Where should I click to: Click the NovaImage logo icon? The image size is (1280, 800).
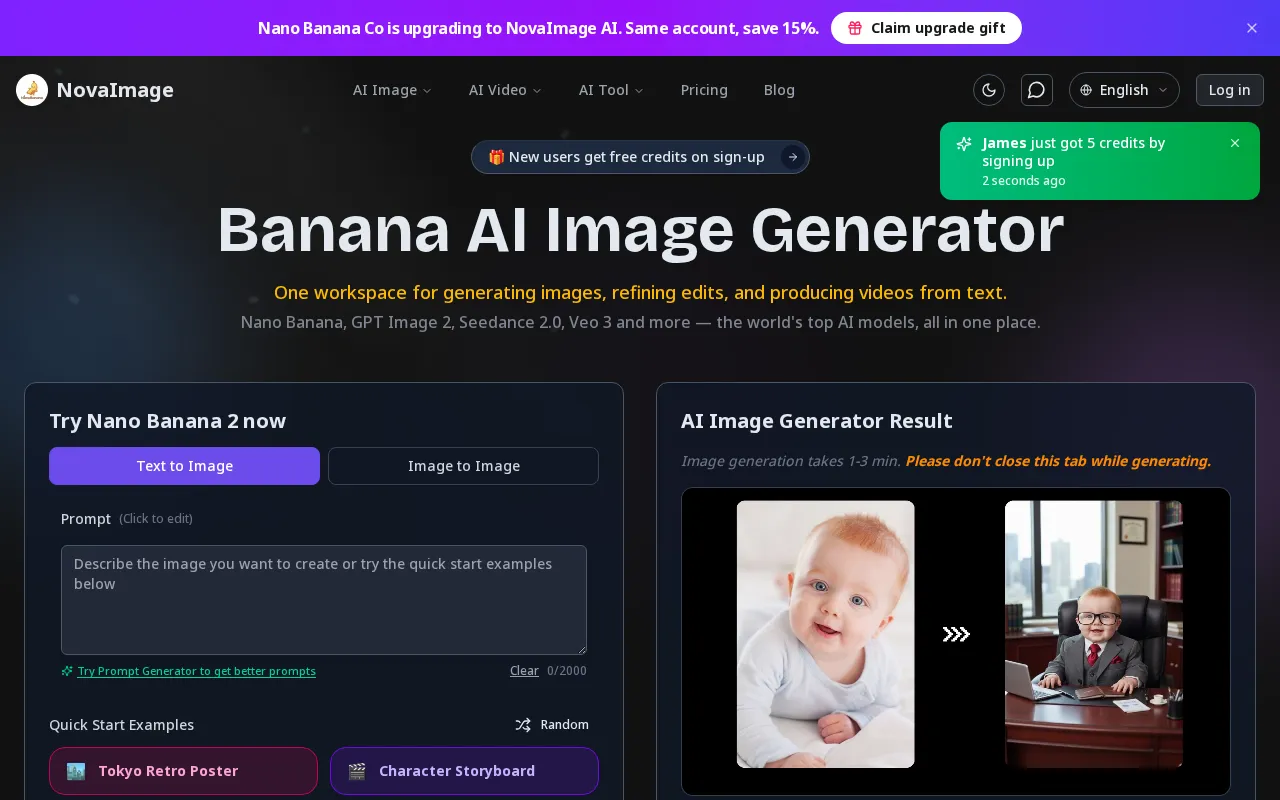32,90
